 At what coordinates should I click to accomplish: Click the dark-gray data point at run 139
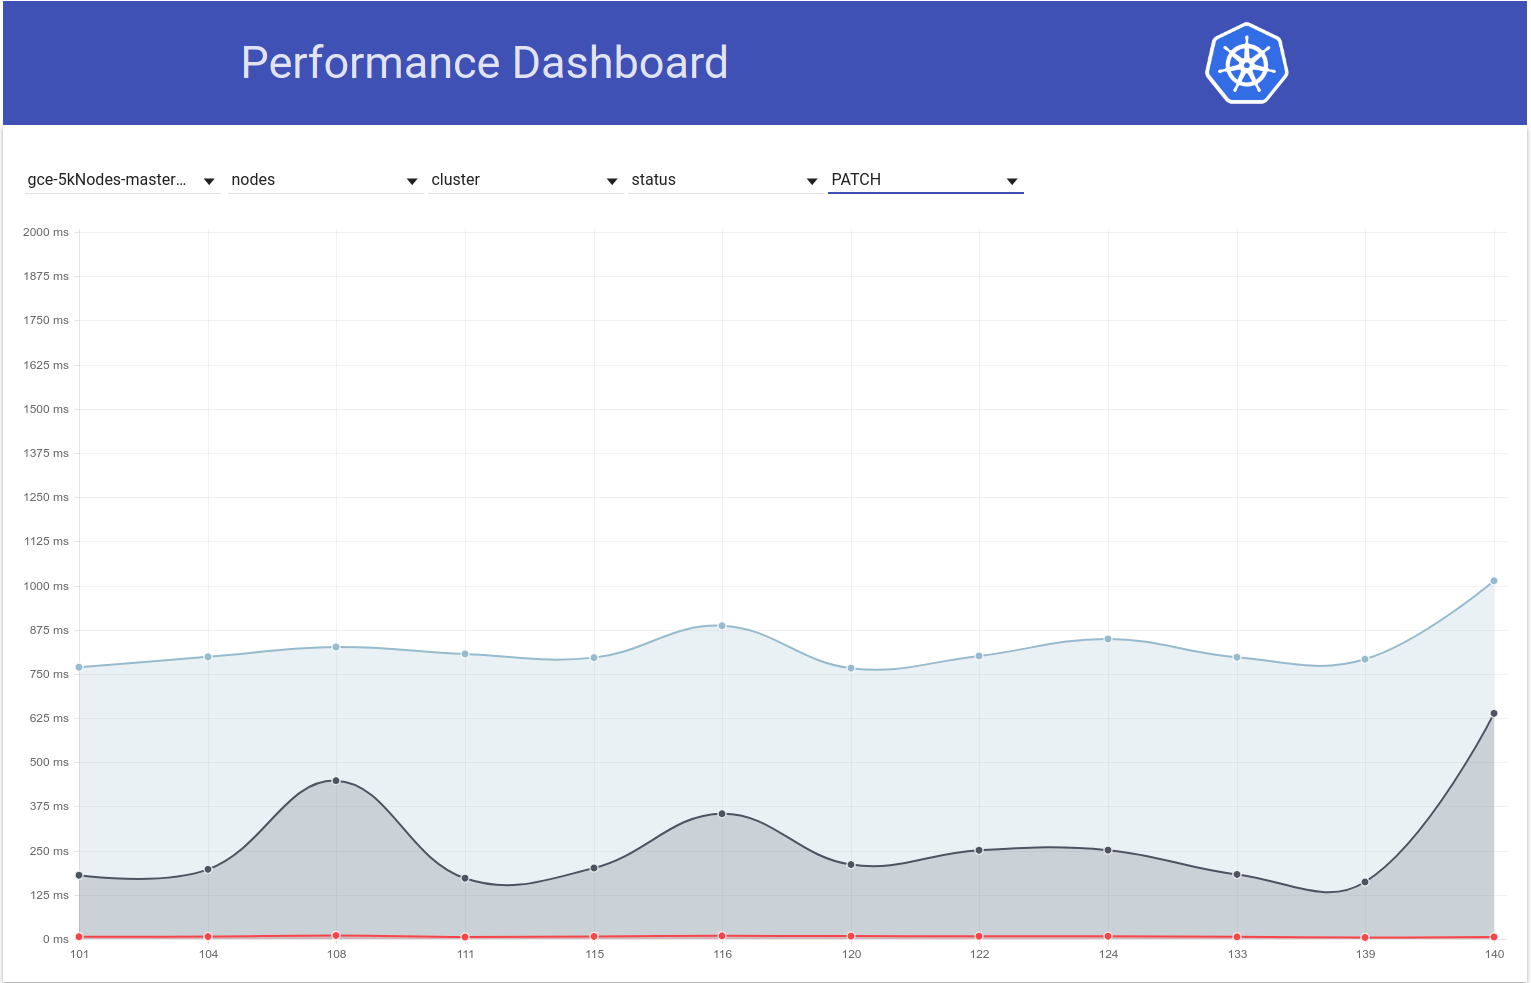1365,882
